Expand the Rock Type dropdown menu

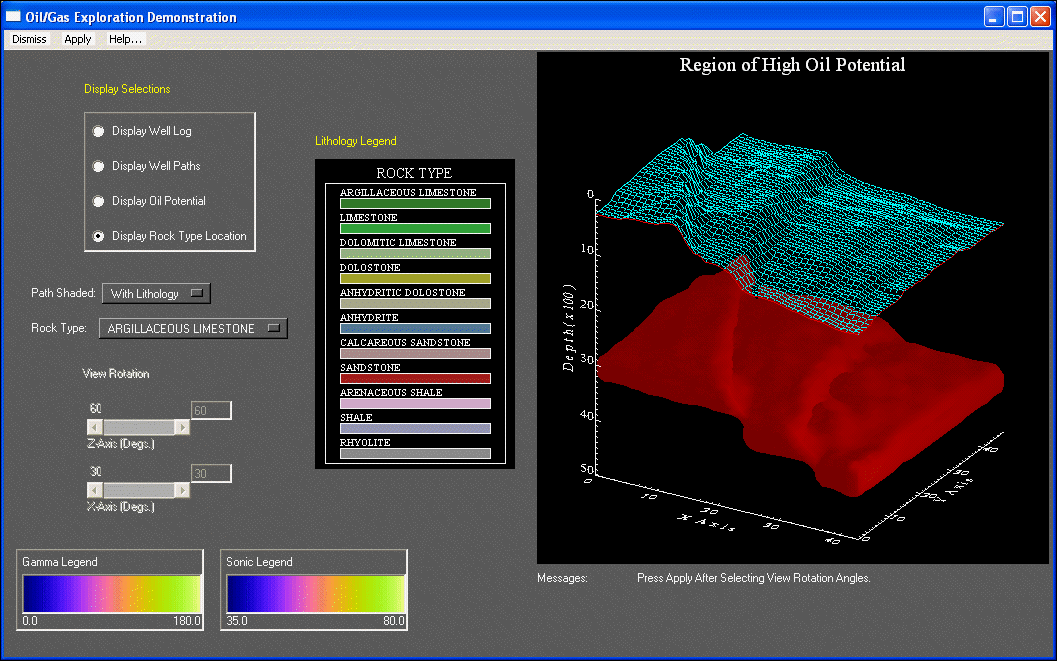tap(193, 328)
